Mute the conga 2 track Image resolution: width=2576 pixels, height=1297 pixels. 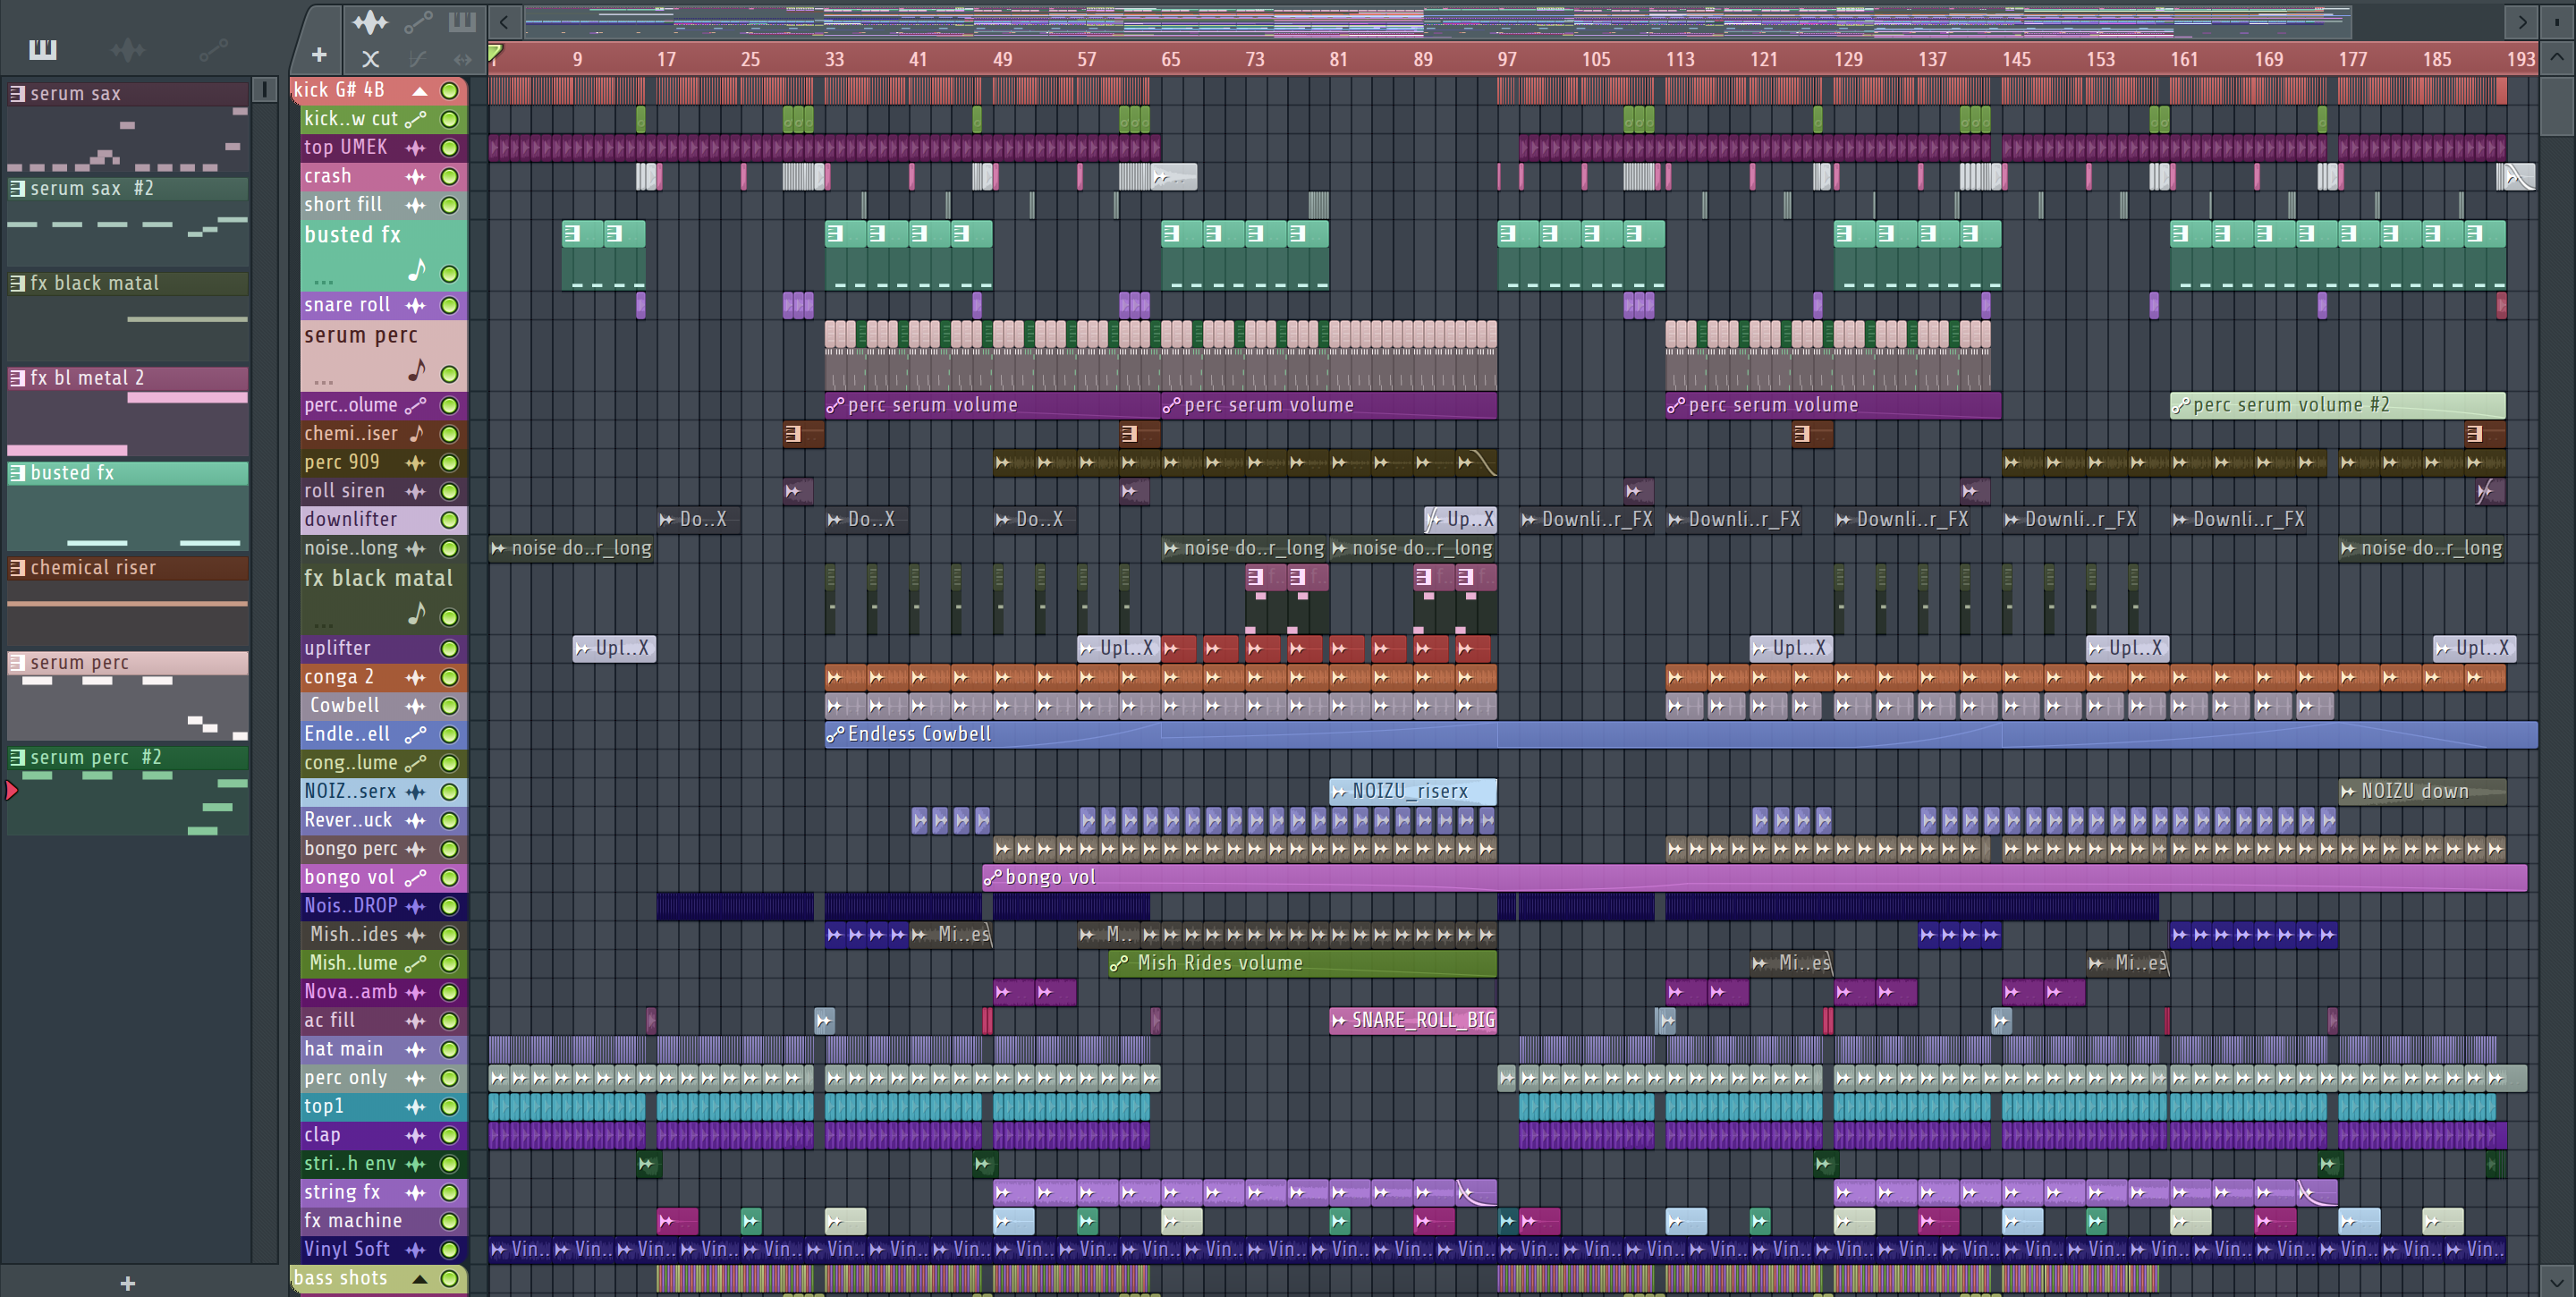pos(450,677)
